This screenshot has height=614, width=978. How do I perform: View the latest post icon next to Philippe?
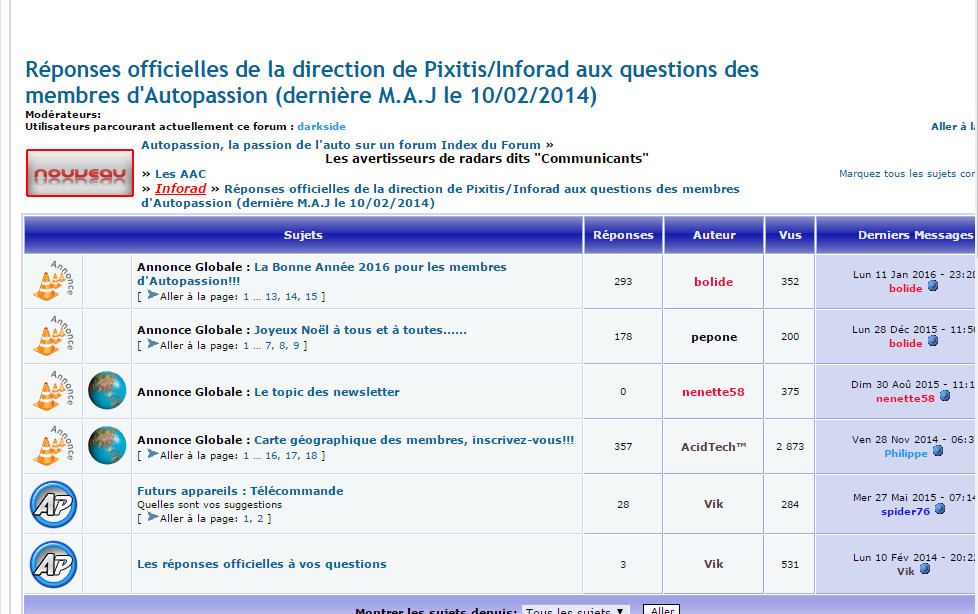(938, 451)
